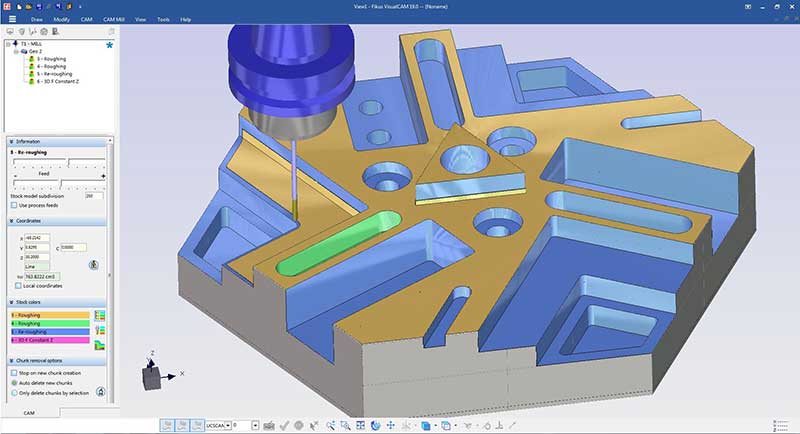This screenshot has width=800, height=434.
Task: Click the pan view arrows icon
Action: [x=389, y=426]
